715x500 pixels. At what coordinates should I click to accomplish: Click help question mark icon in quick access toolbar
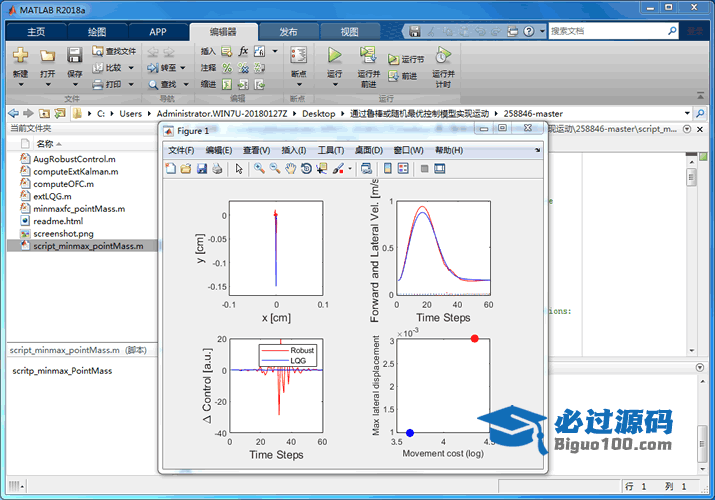tap(529, 31)
